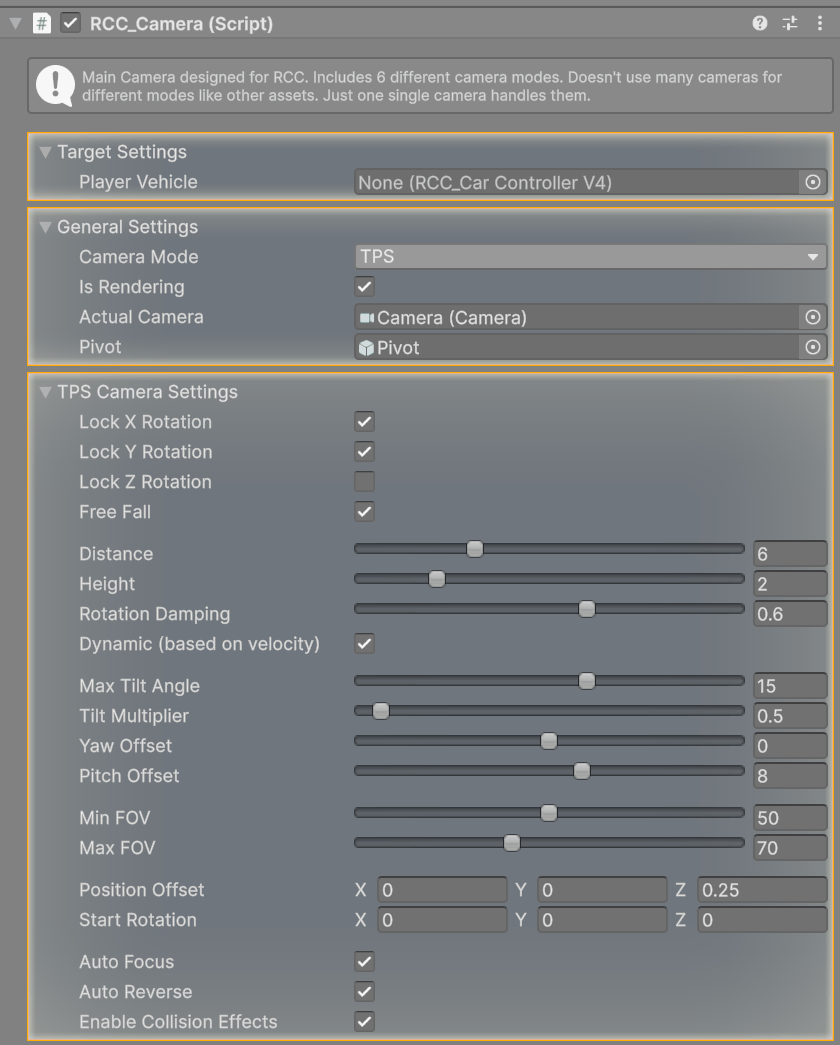840x1045 pixels.
Task: Uncheck the Auto Reverse option
Action: (364, 992)
